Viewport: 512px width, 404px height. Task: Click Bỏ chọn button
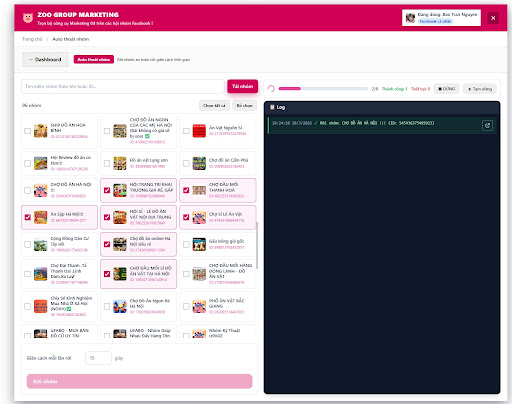[244, 106]
